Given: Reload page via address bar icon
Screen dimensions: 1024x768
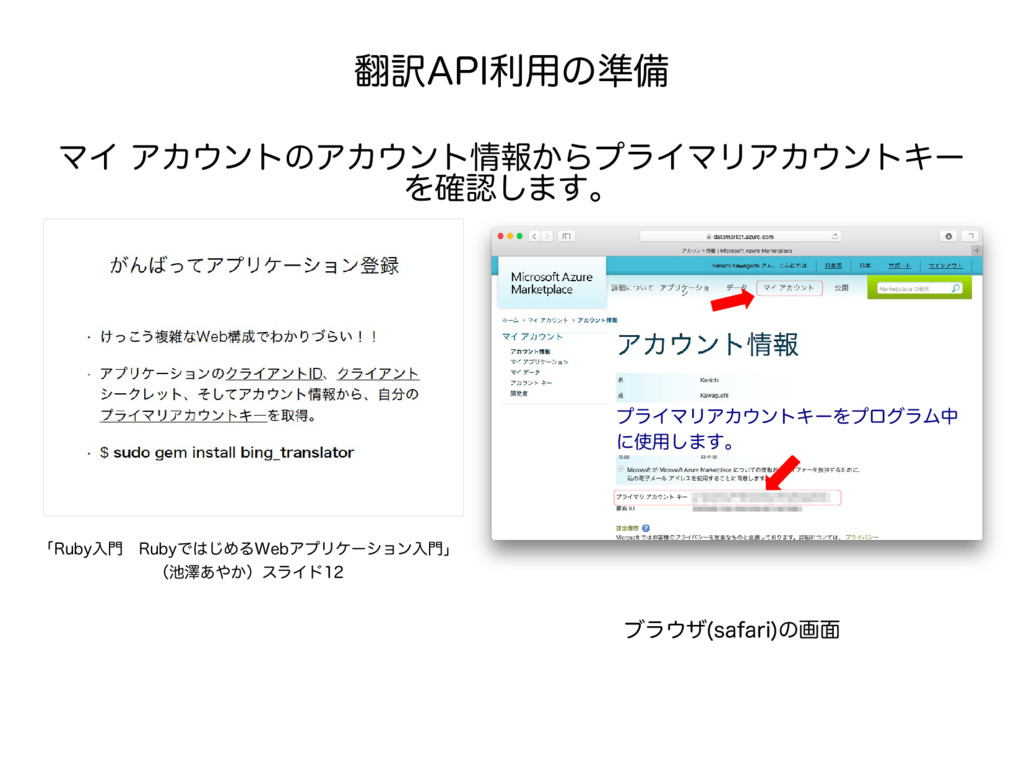Looking at the screenshot, I should (x=835, y=236).
